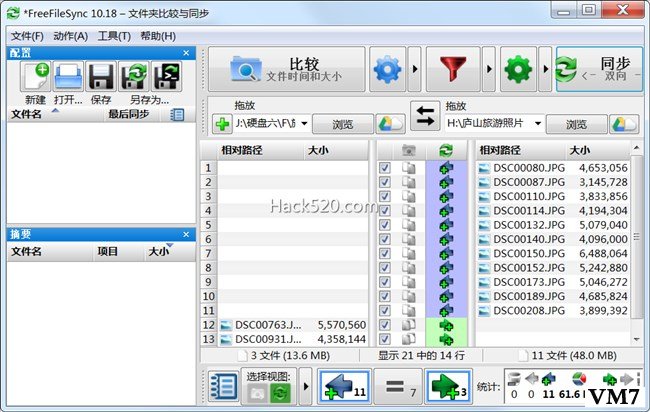The height and width of the screenshot is (412, 650).
Task: Open comparison settings blue gear
Action: [x=387, y=69]
